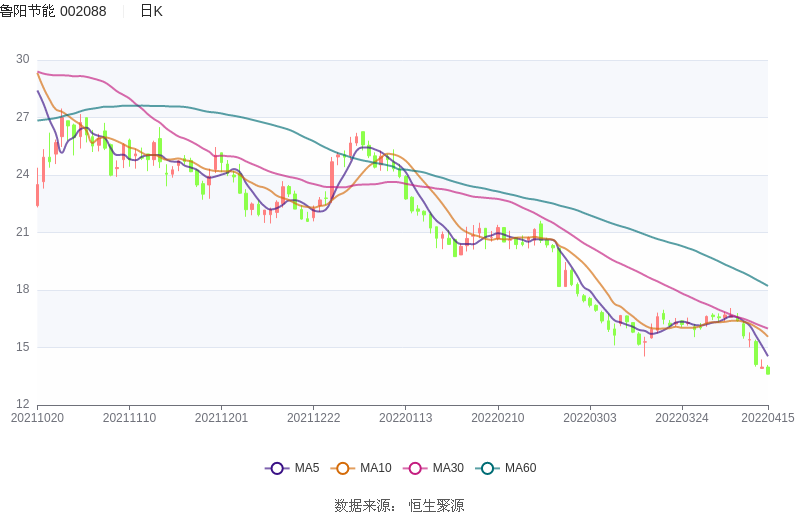Select the 日K chart period label
This screenshot has height=517, width=800.
(x=151, y=11)
